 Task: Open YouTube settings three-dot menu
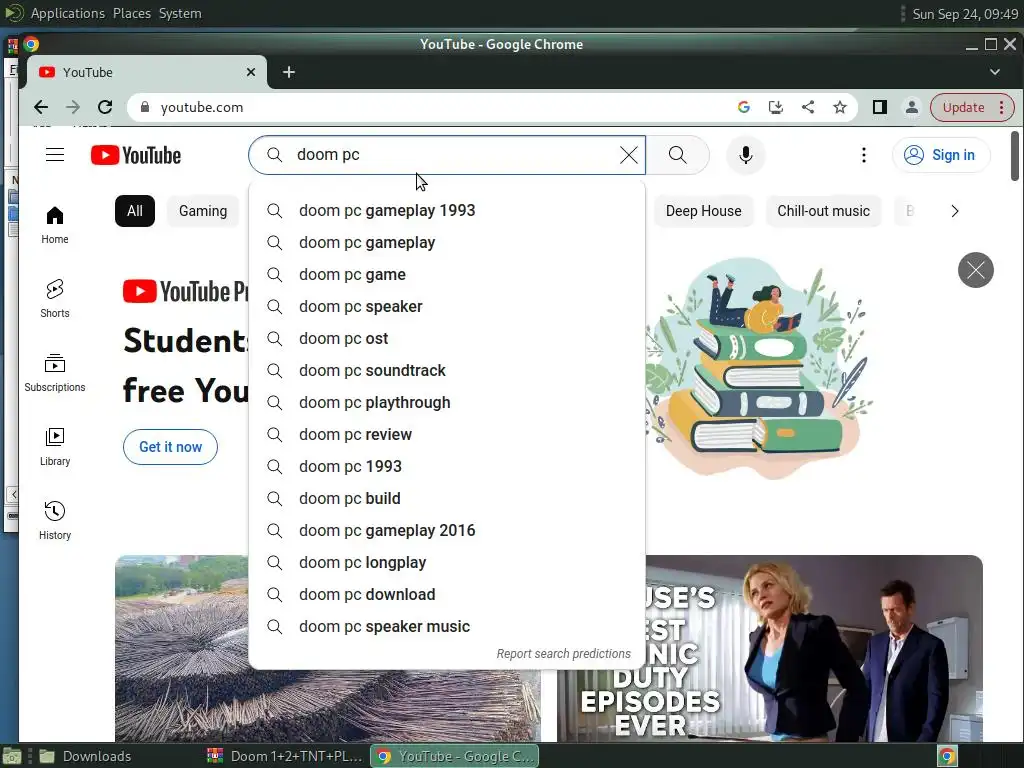click(x=863, y=155)
